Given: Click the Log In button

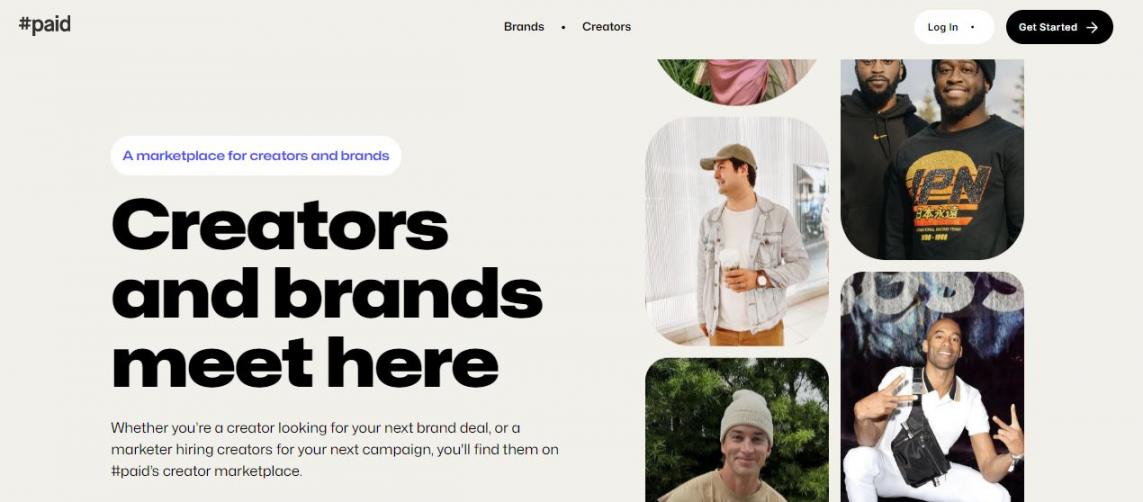Looking at the screenshot, I should coord(954,27).
